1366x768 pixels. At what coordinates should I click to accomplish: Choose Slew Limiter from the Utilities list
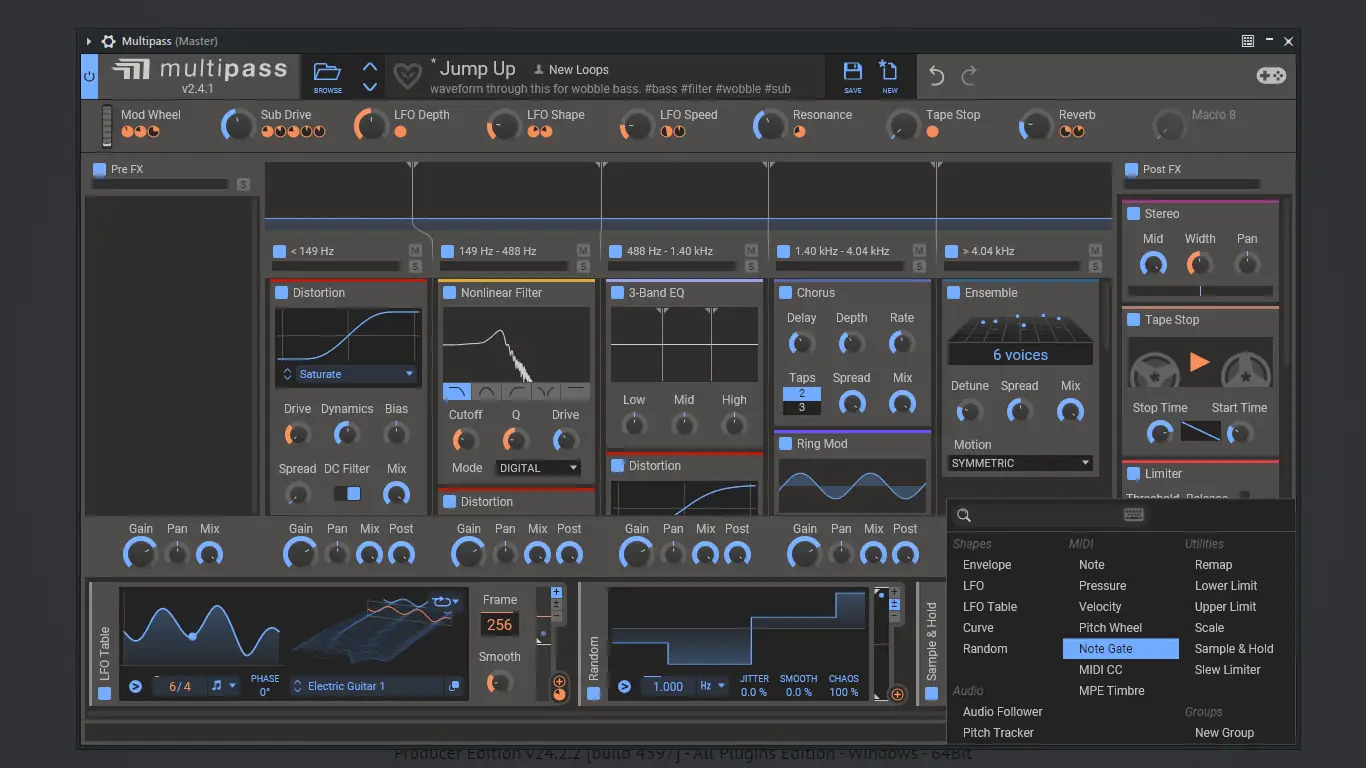click(1228, 670)
